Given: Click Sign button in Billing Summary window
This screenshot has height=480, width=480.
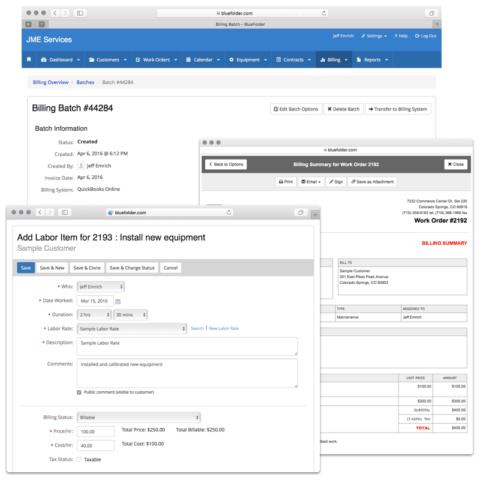Looking at the screenshot, I should pos(336,182).
